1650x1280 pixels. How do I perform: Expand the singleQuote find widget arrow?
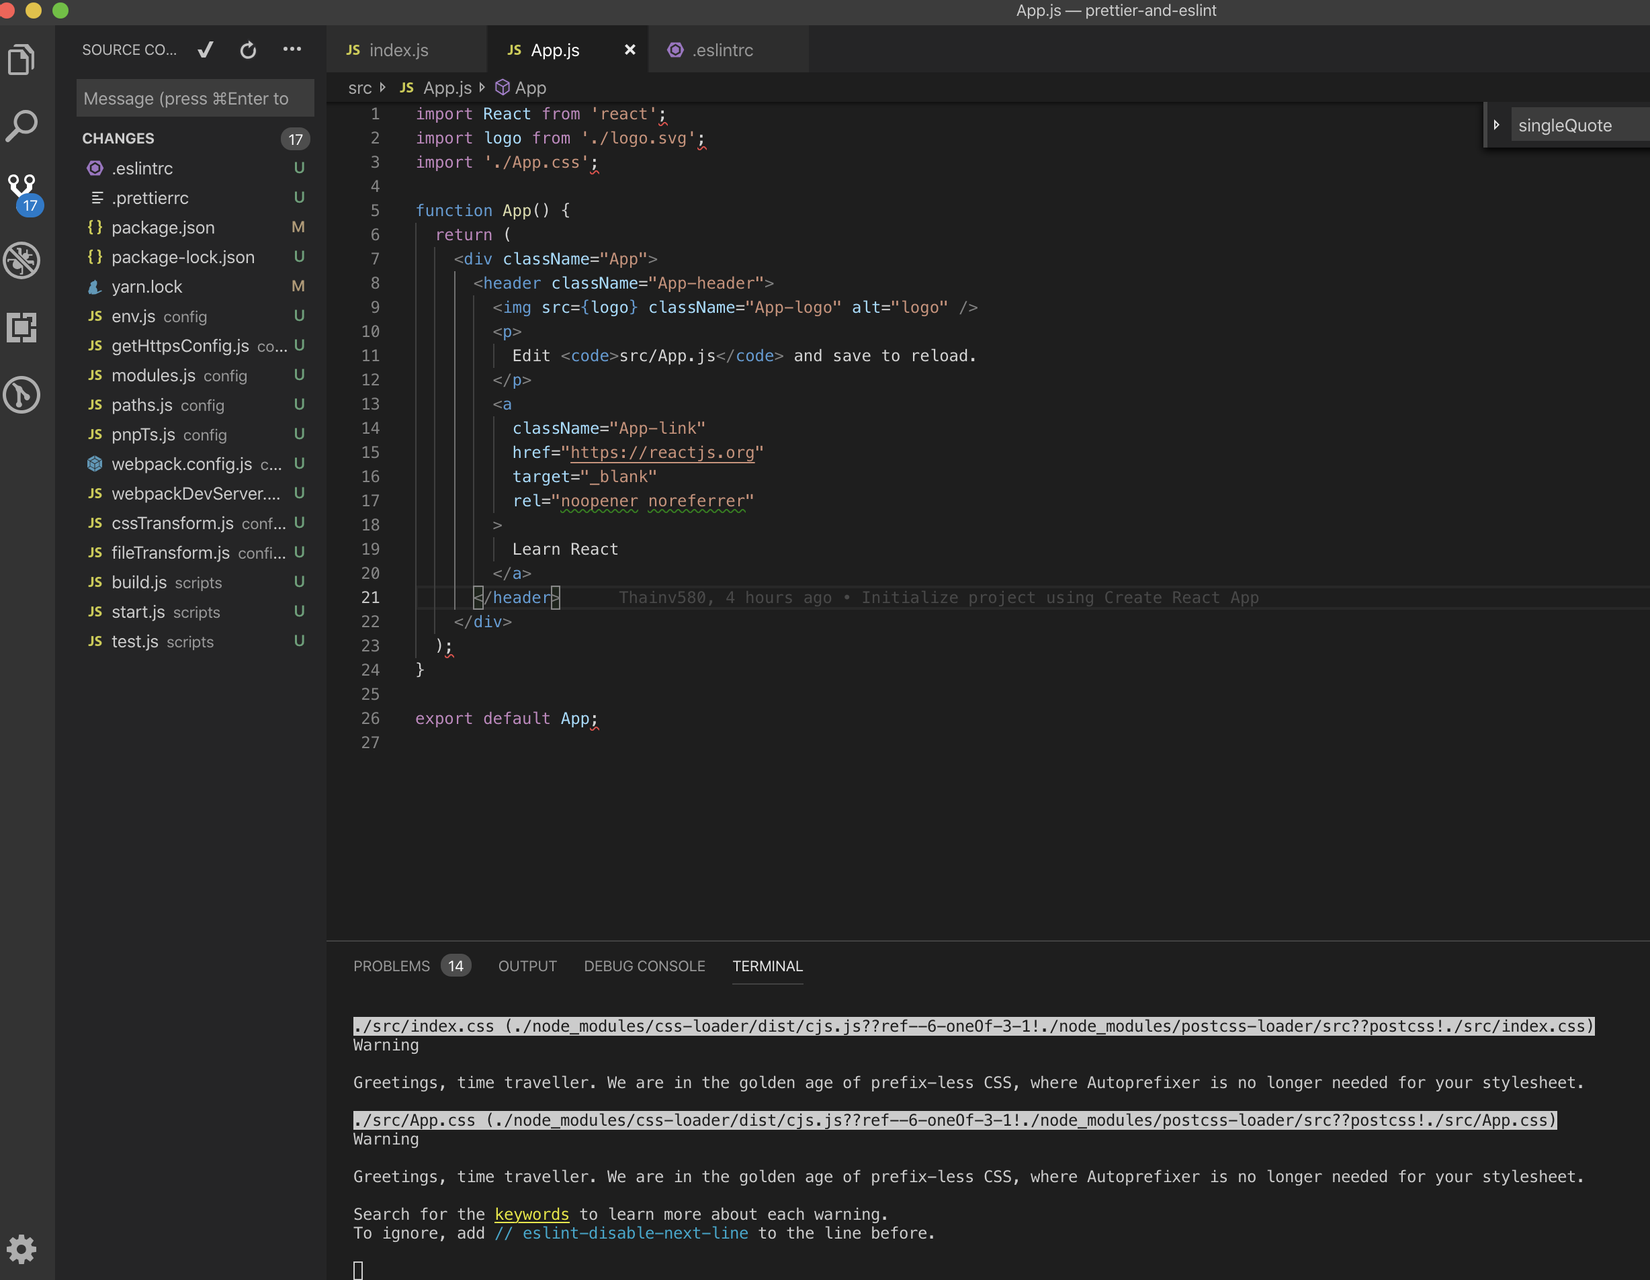tap(1496, 125)
